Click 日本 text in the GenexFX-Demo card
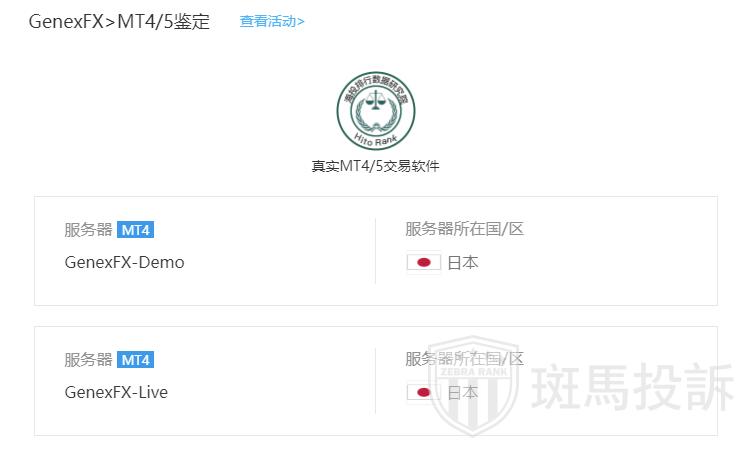This screenshot has width=753, height=449. pos(463,262)
